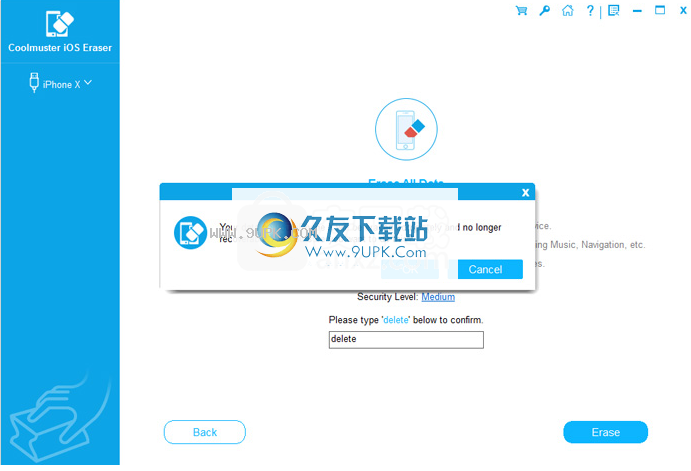Click the Back button

tap(205, 432)
